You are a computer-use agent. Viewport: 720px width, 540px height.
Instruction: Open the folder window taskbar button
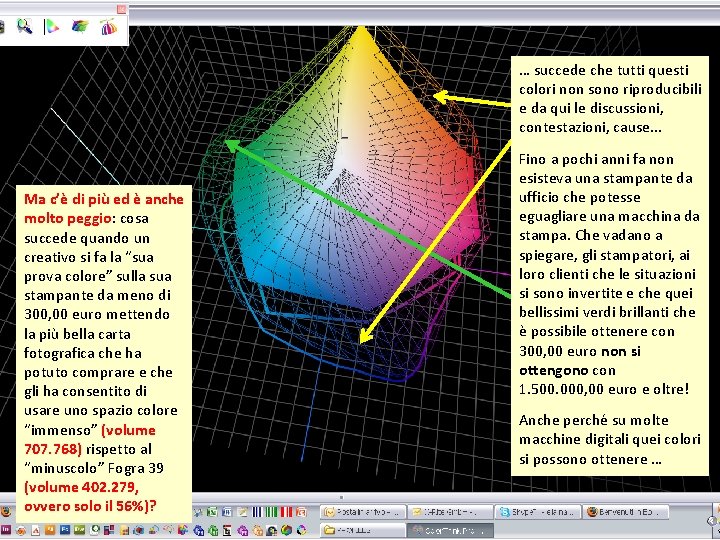point(363,530)
